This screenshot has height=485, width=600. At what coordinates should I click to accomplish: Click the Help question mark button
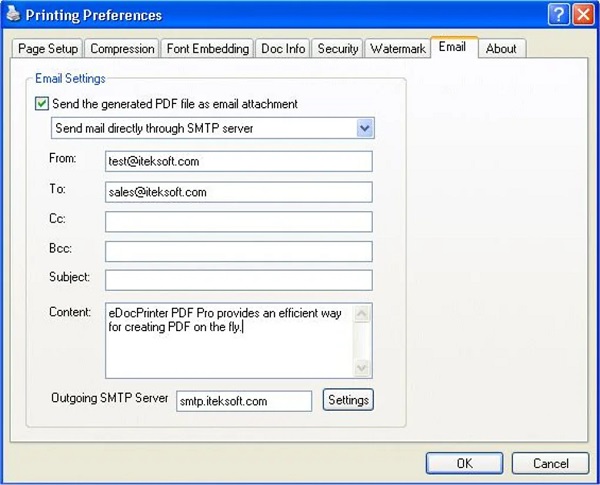coord(559,14)
